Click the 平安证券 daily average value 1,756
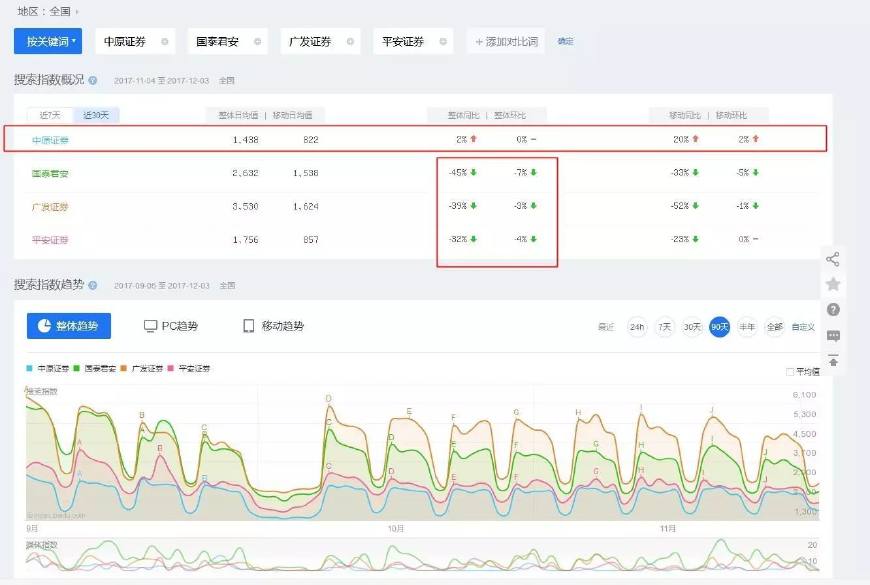 246,240
